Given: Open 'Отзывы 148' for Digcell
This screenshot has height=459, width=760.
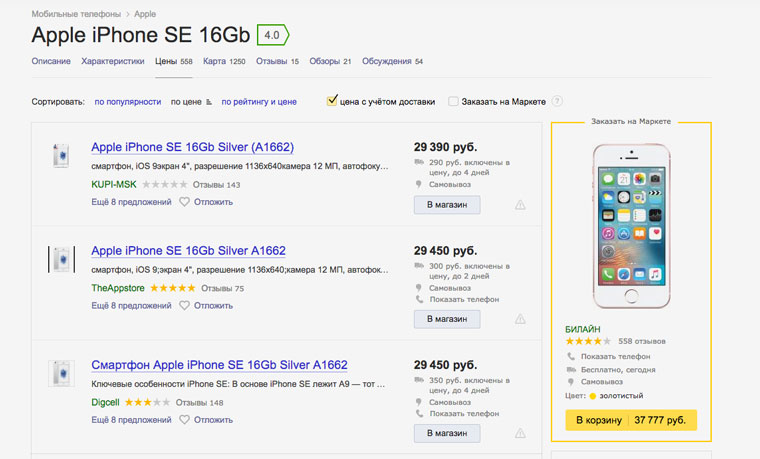Looking at the screenshot, I should [200, 403].
